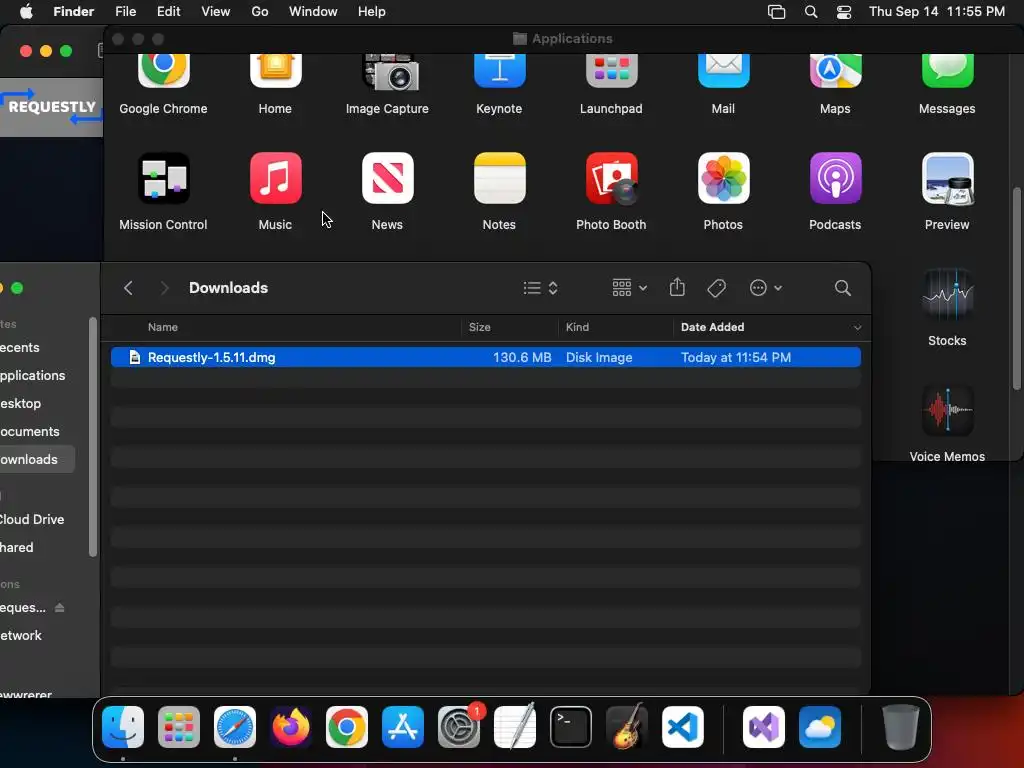
Task: Click the Today at 11:54 PM date cell
Action: click(735, 357)
